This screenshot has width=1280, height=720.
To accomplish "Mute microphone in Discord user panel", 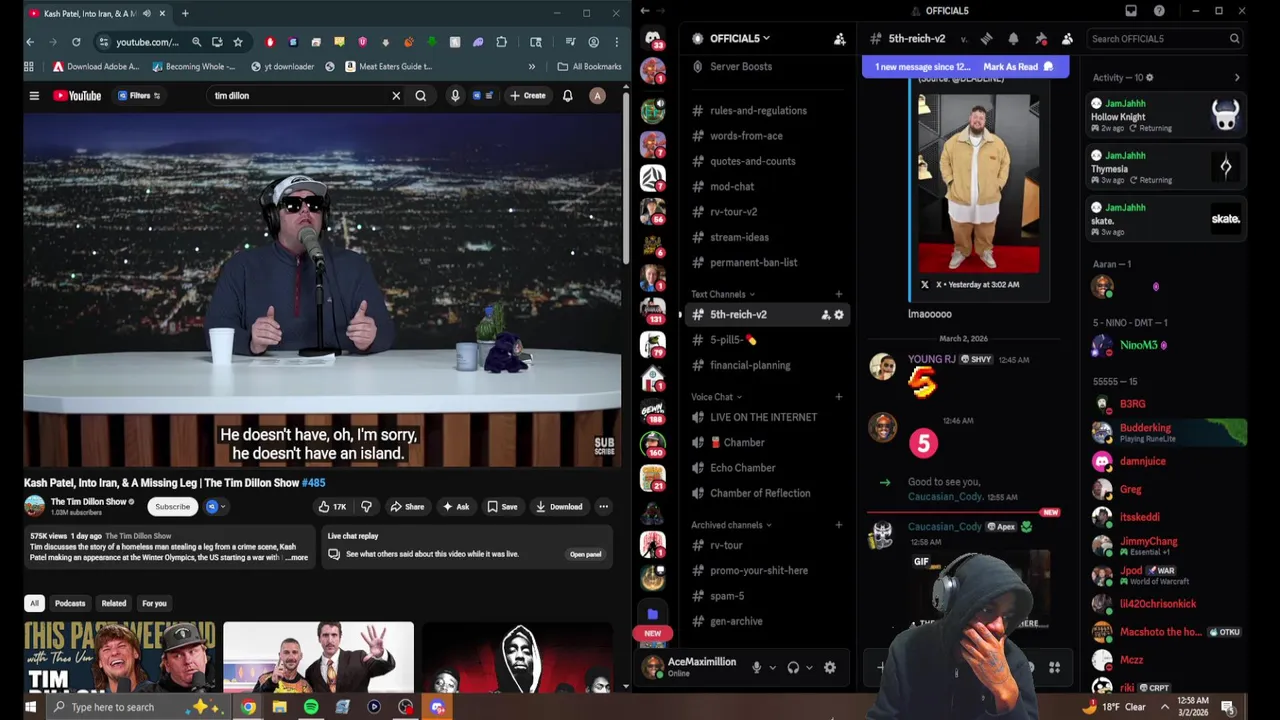I will coord(757,668).
